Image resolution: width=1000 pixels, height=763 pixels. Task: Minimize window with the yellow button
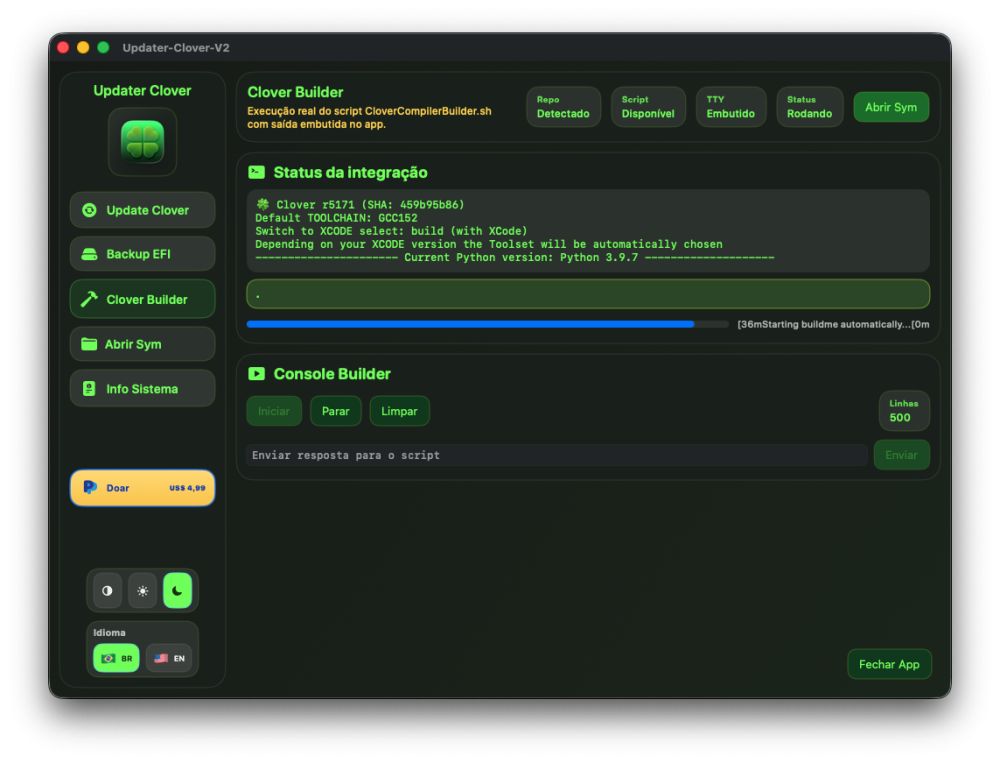(83, 47)
